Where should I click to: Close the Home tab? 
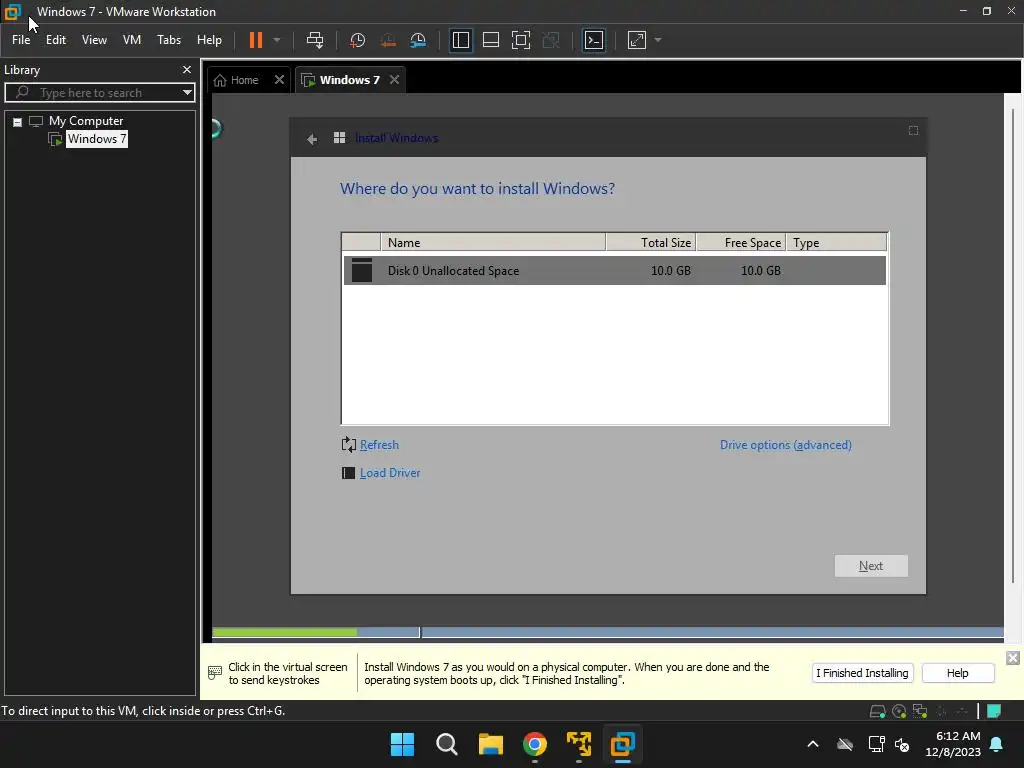279,80
